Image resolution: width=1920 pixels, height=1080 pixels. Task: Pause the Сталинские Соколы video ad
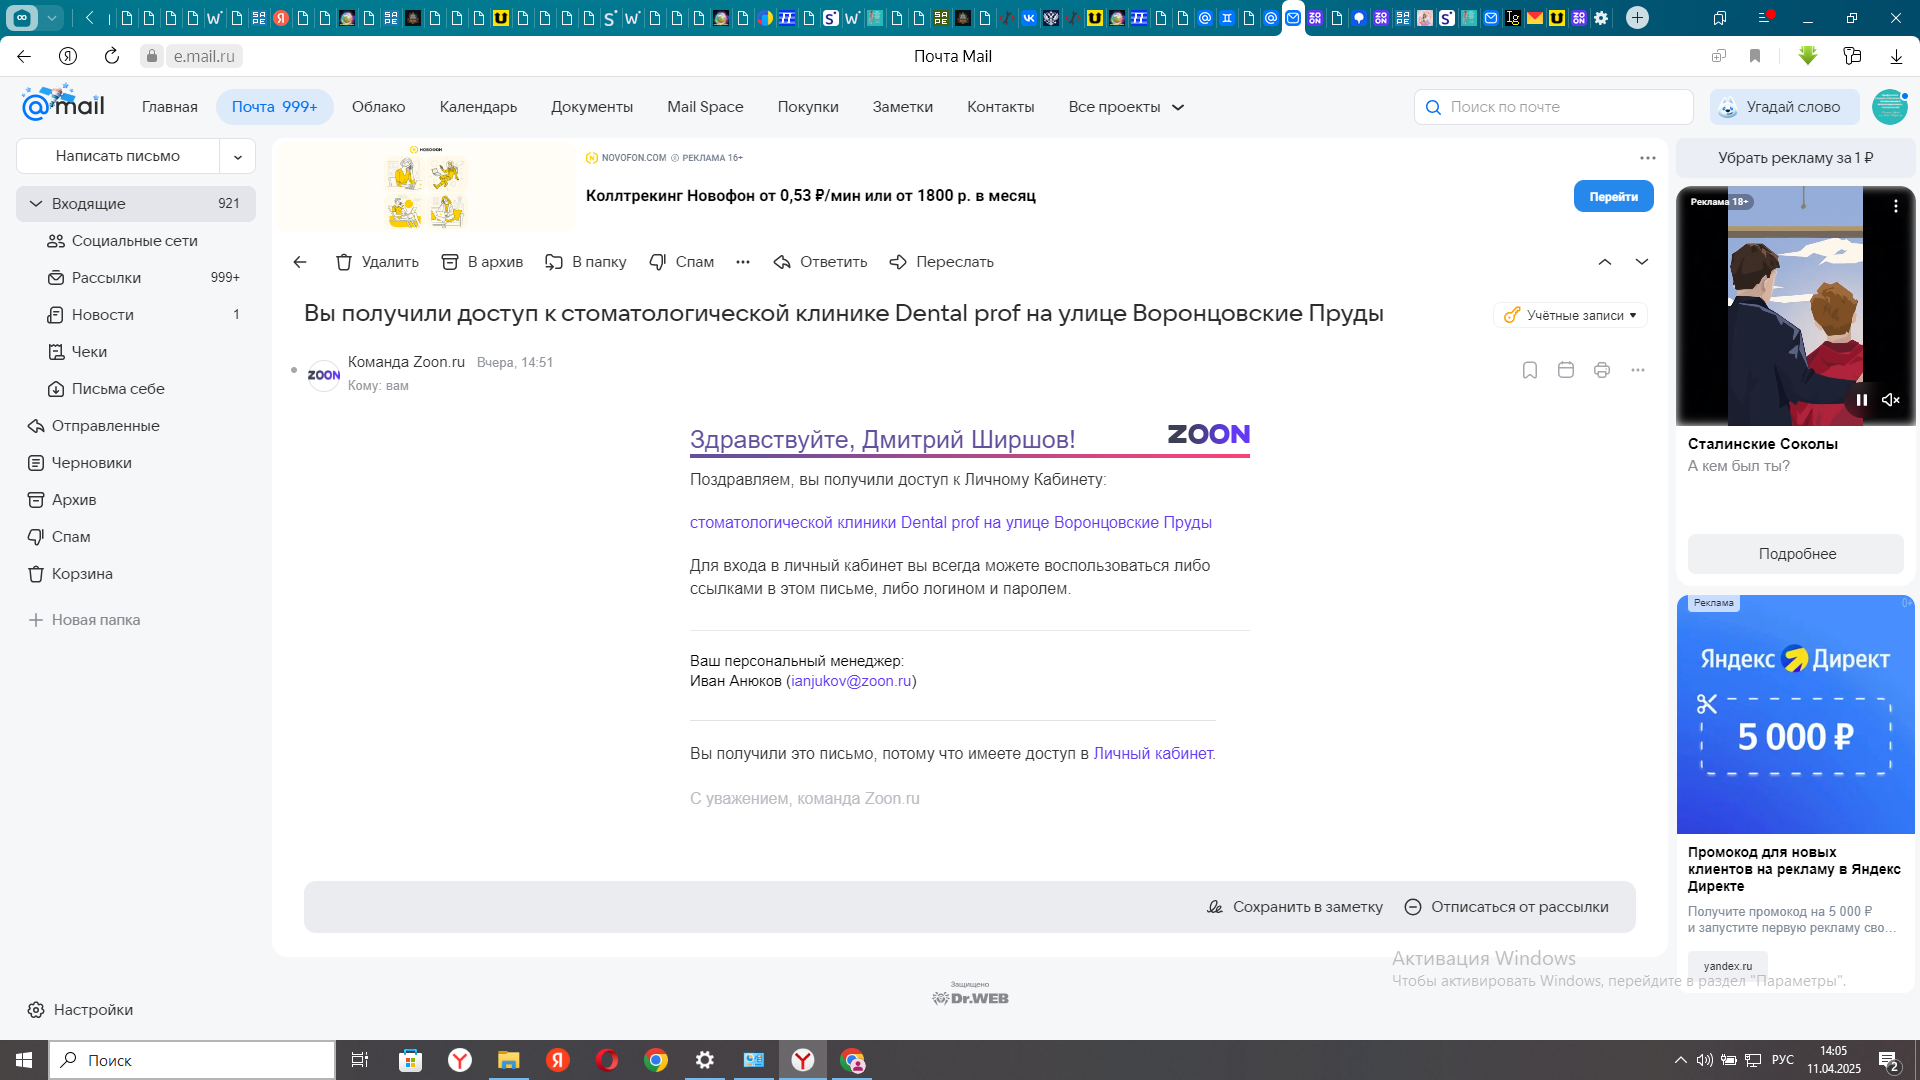1862,400
